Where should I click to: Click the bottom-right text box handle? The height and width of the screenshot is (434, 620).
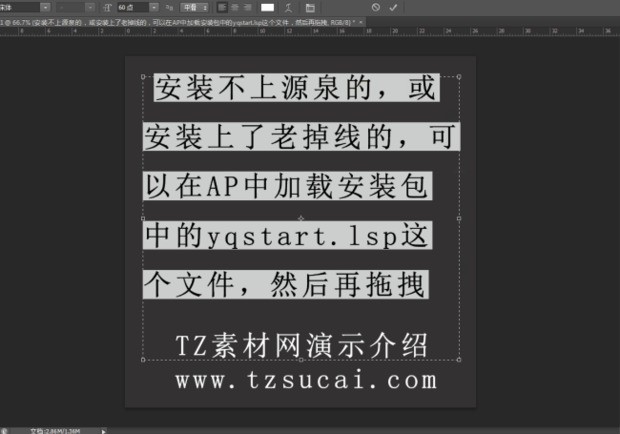(x=459, y=360)
